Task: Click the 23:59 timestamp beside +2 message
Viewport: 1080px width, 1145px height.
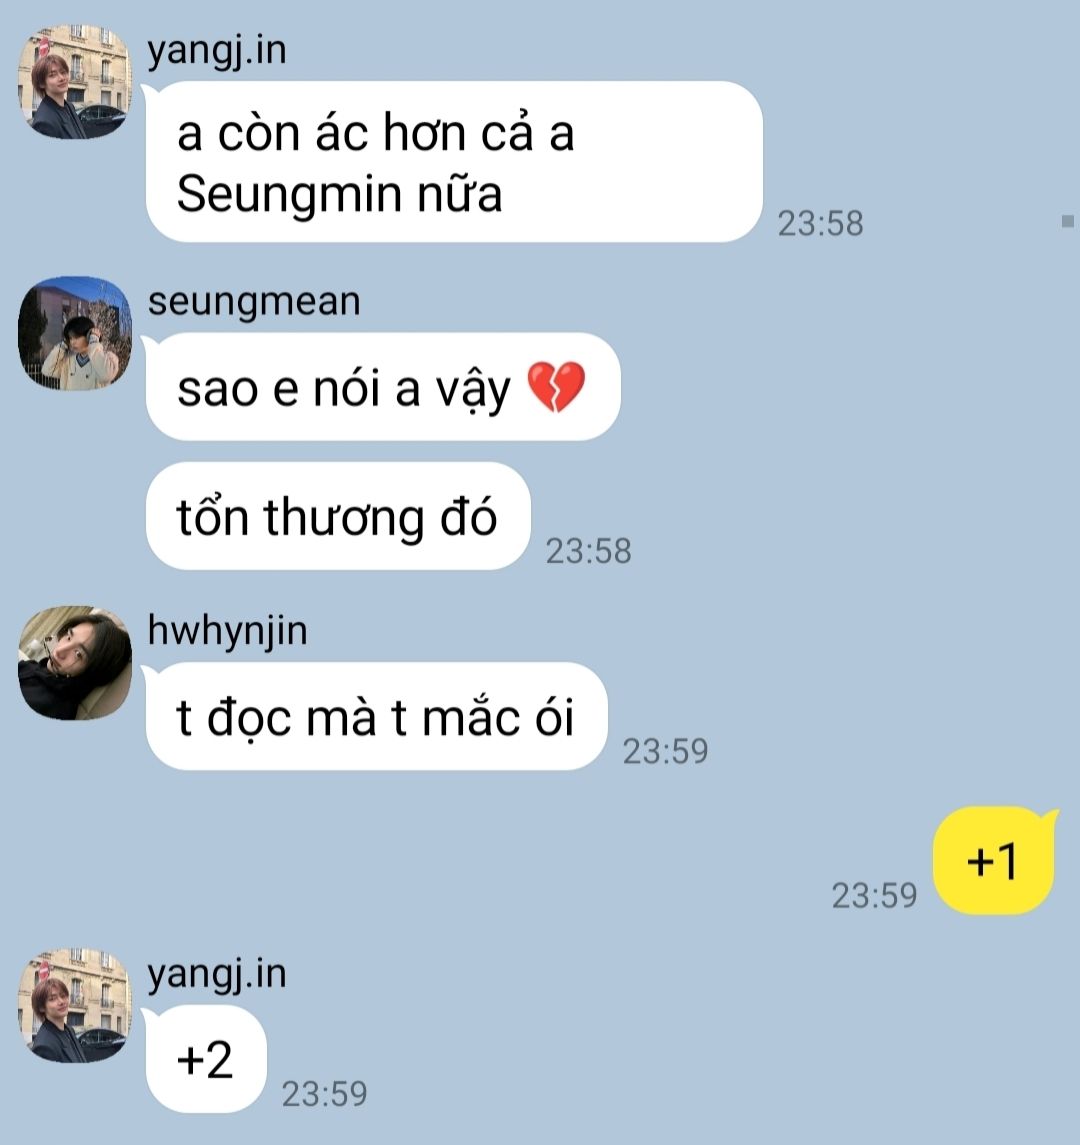Action: pyautogui.click(x=324, y=1094)
